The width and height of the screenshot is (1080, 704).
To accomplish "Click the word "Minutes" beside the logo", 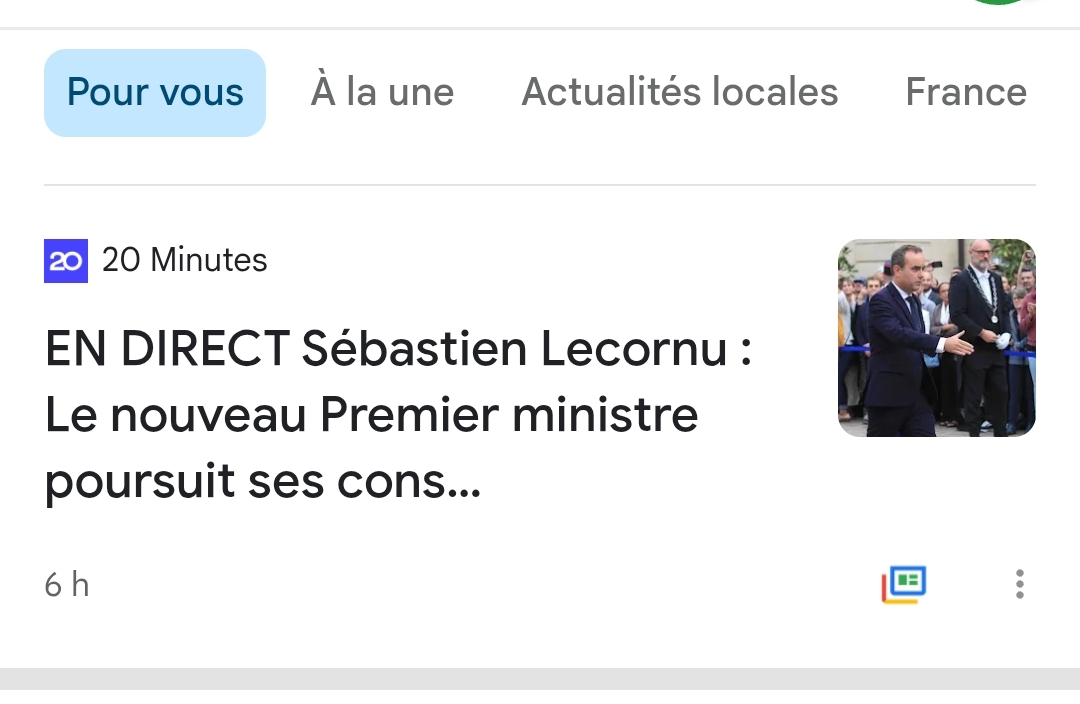I will [208, 261].
